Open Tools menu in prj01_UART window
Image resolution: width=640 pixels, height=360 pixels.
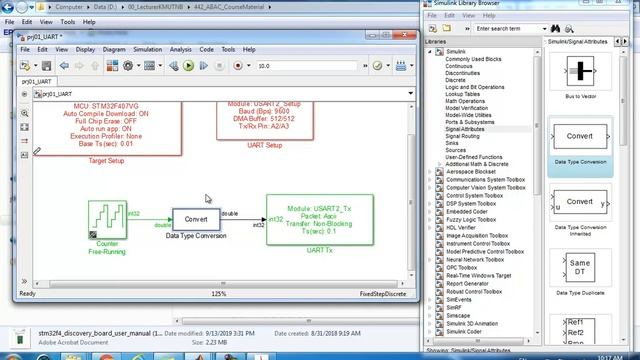tap(228, 49)
